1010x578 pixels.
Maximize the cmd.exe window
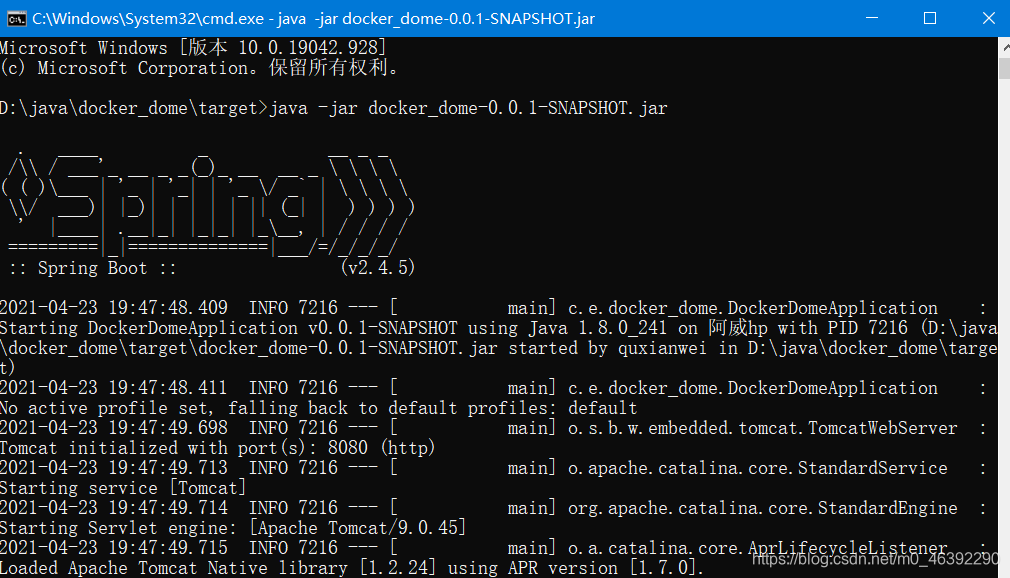tap(929, 18)
